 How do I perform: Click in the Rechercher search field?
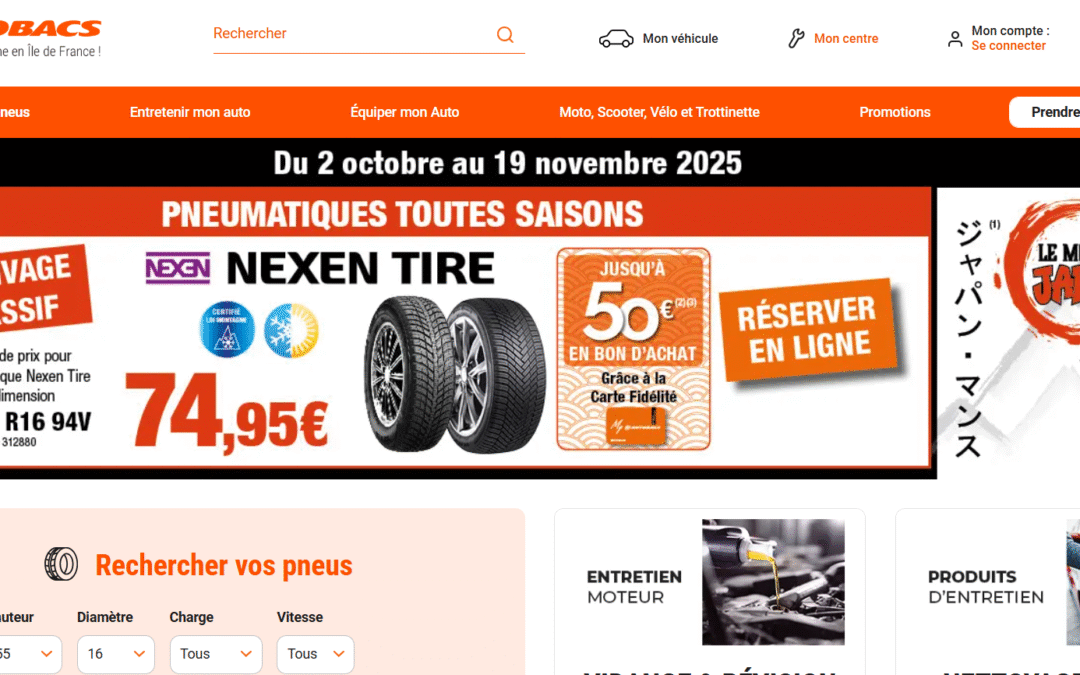[x=351, y=34]
